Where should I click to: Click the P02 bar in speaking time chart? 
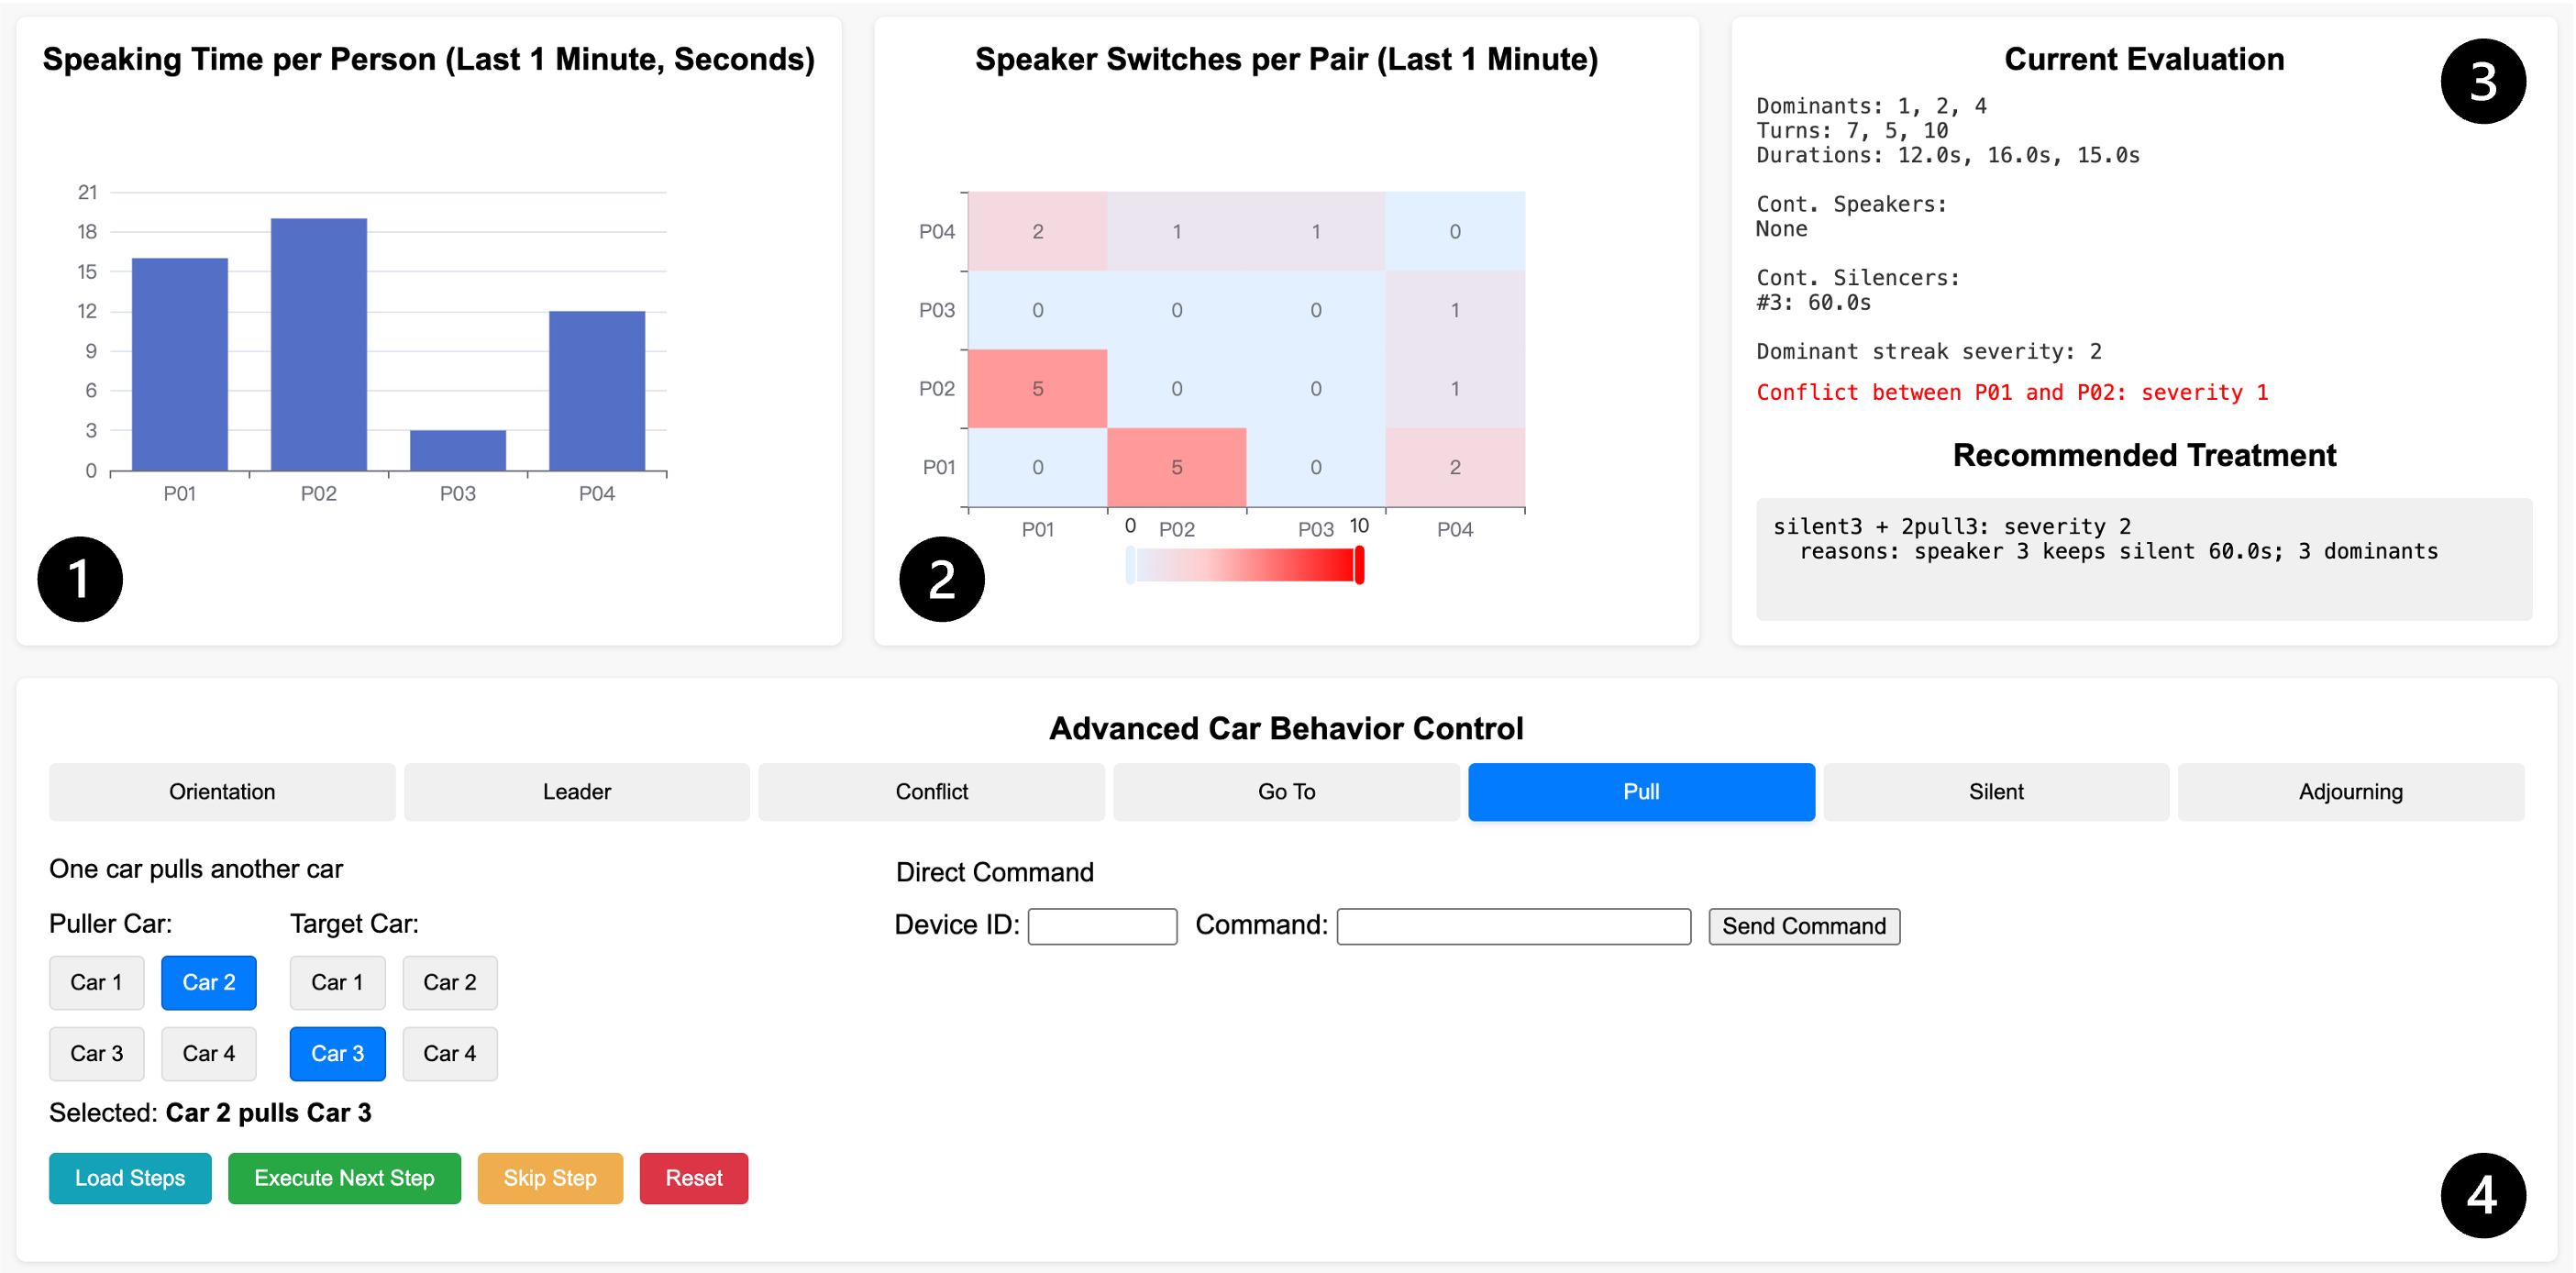318,344
